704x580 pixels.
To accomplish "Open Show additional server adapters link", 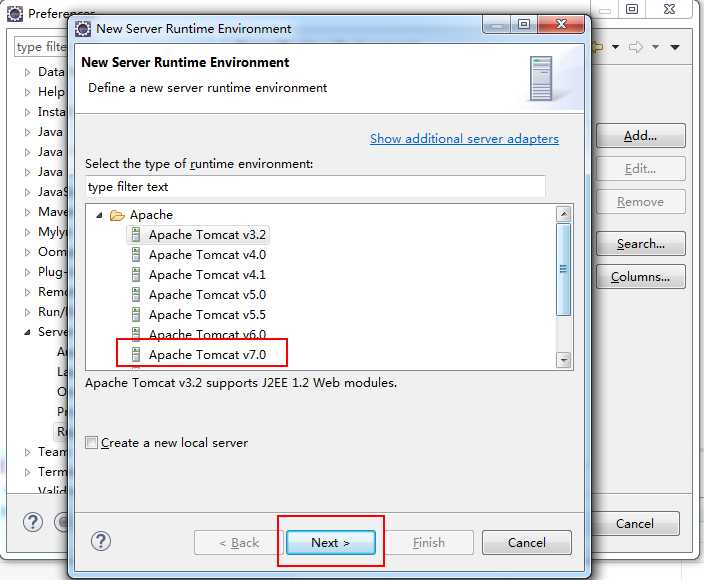I will click(x=464, y=139).
